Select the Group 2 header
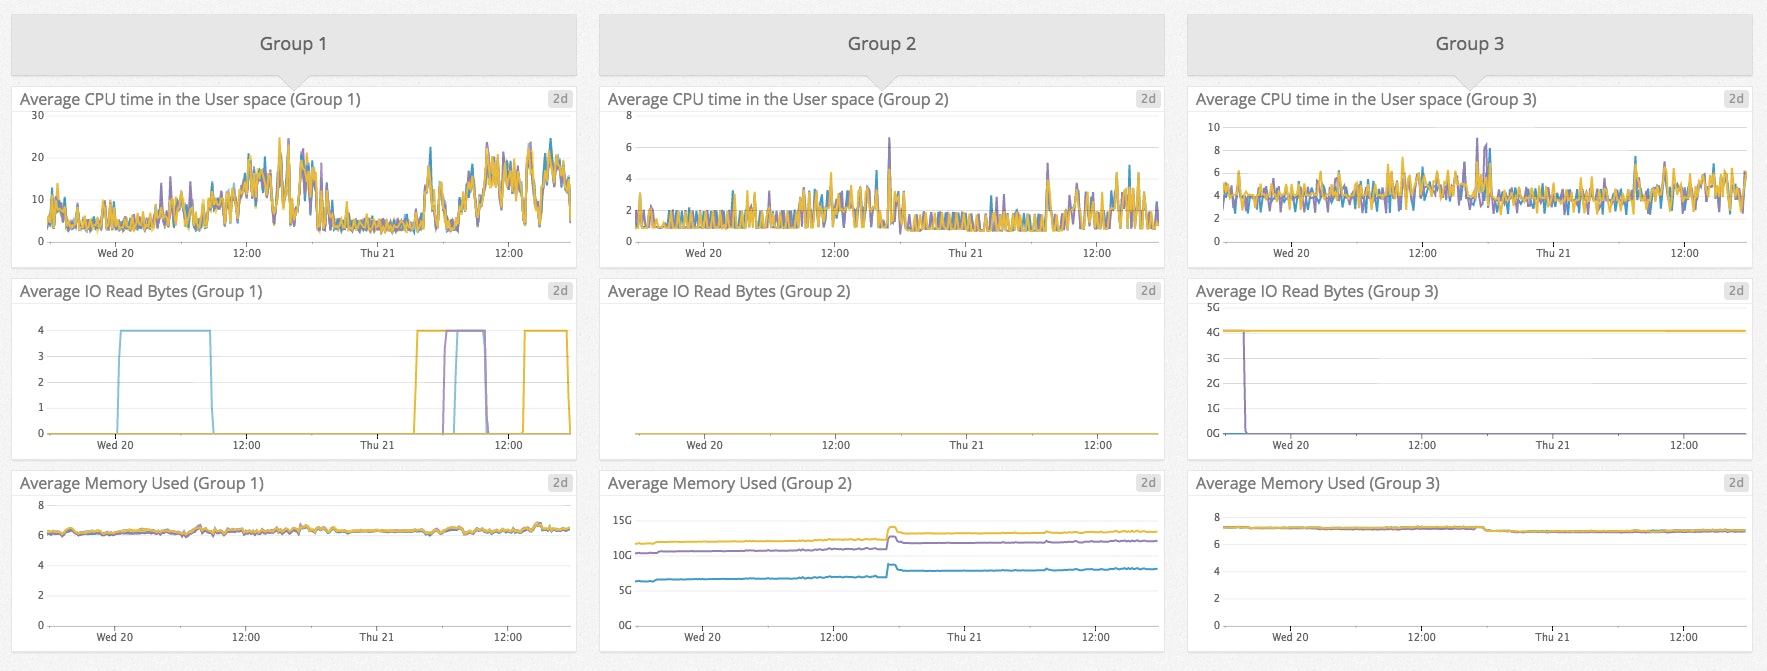Screen dimensions: 1767x671 point(881,44)
